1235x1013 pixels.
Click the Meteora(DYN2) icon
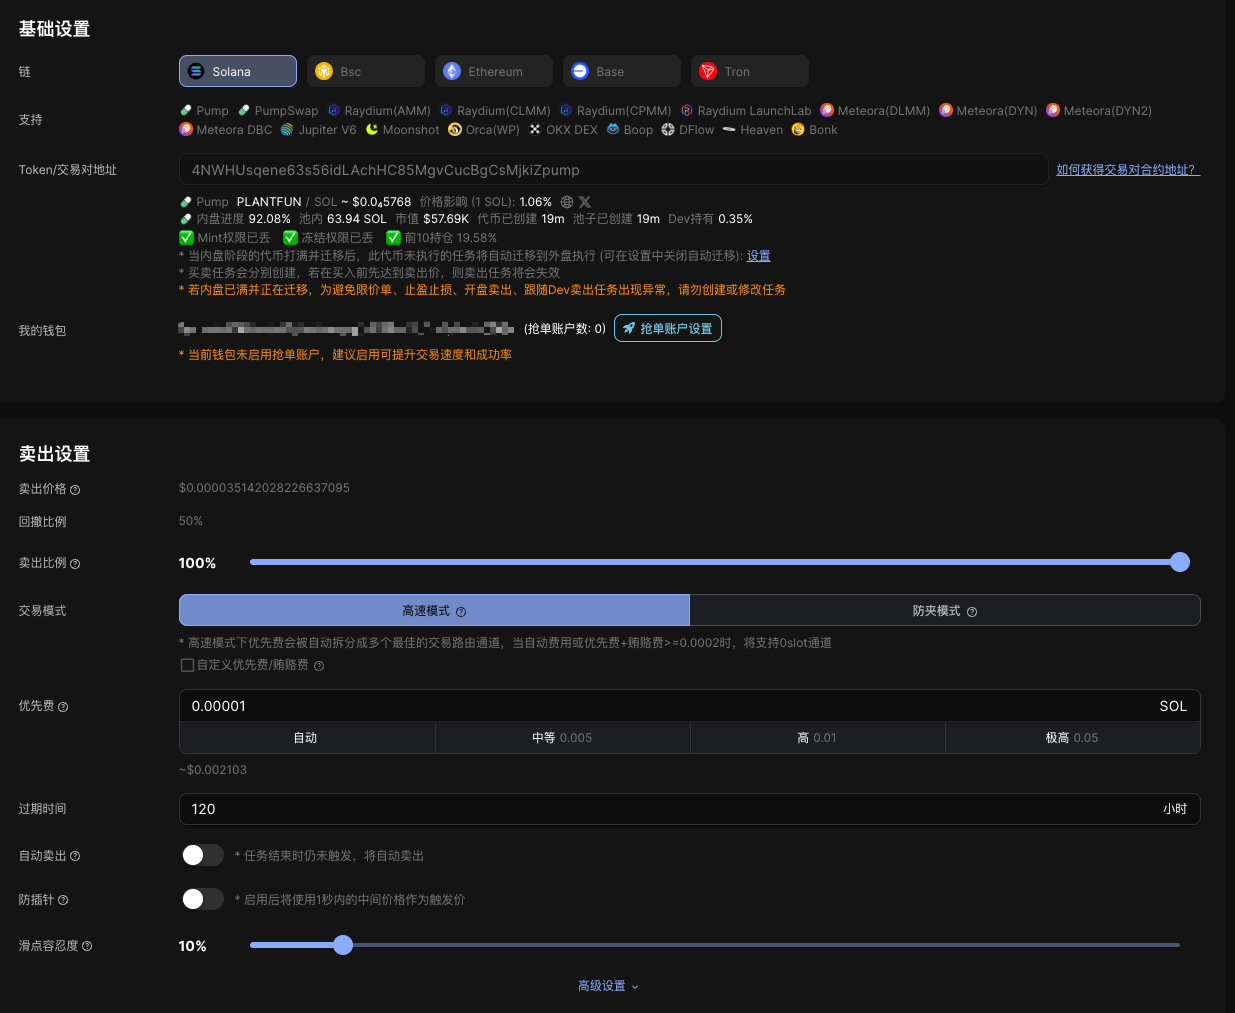(1053, 111)
